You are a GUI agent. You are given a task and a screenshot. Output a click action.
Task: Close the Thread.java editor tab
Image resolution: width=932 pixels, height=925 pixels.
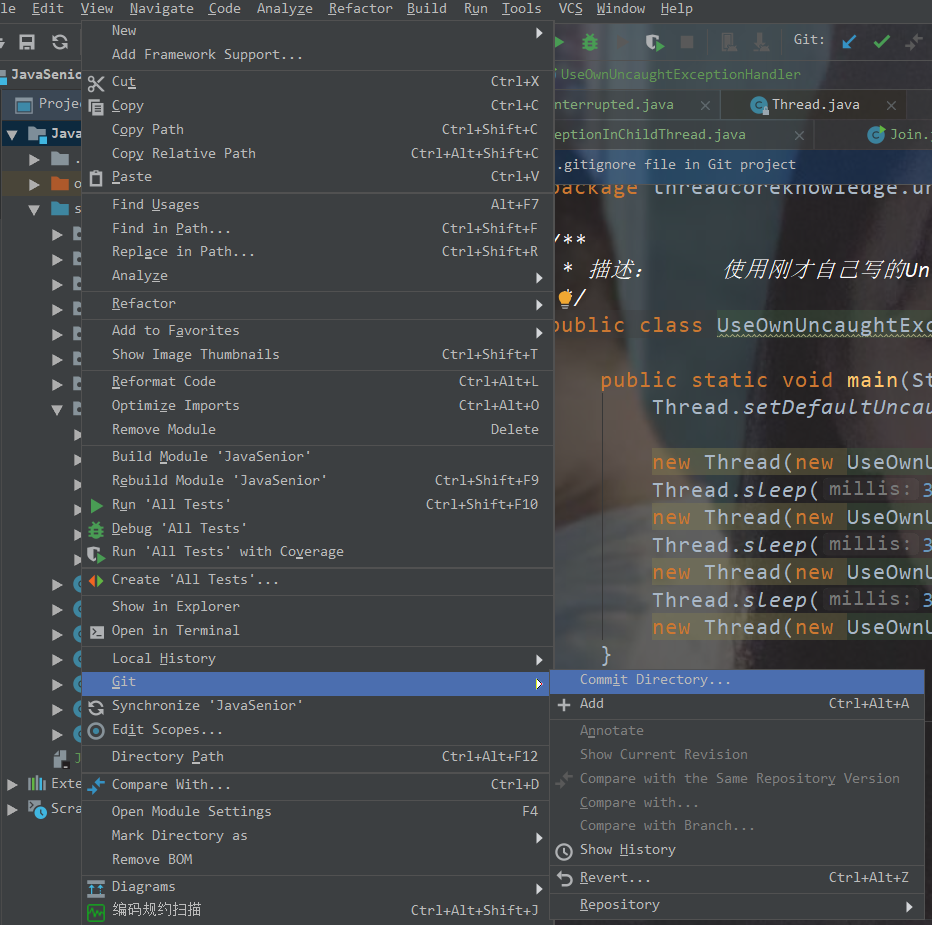coord(892,105)
